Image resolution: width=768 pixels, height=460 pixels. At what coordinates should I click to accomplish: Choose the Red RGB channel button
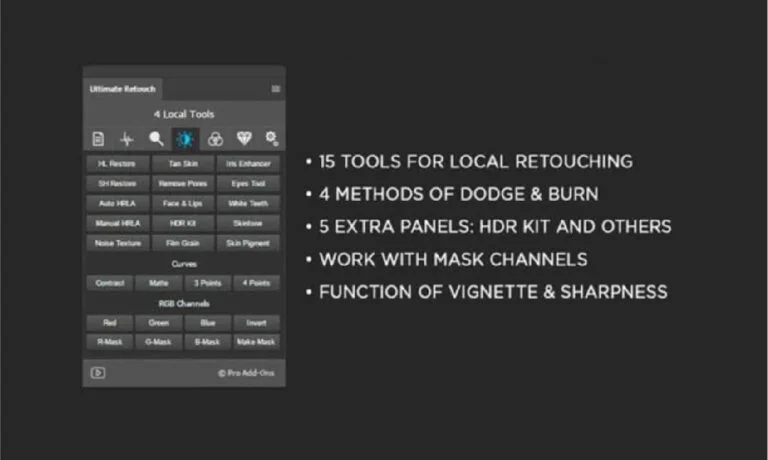tap(110, 323)
